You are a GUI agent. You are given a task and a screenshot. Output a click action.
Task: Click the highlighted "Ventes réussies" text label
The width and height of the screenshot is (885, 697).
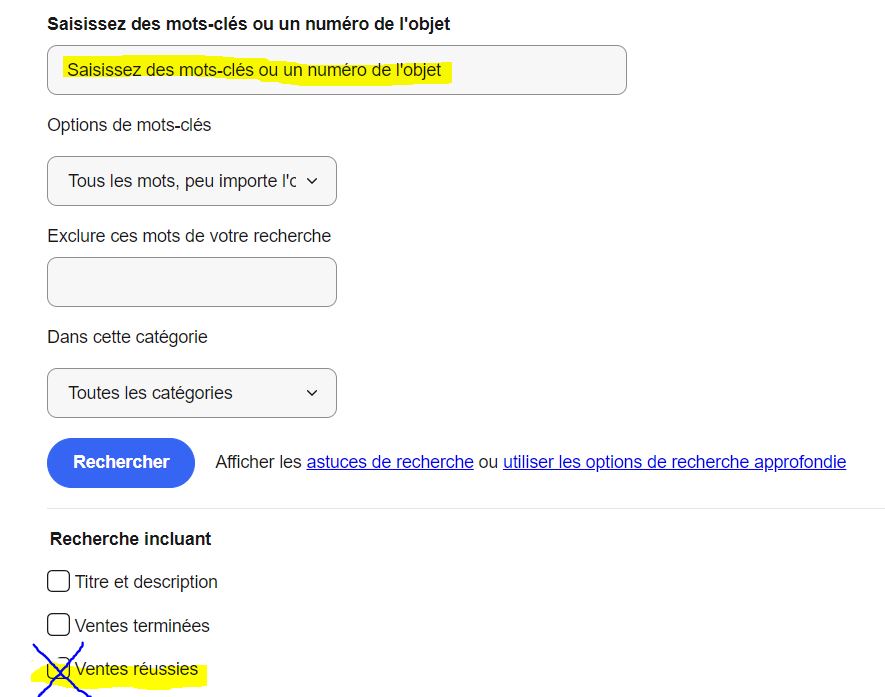(137, 669)
